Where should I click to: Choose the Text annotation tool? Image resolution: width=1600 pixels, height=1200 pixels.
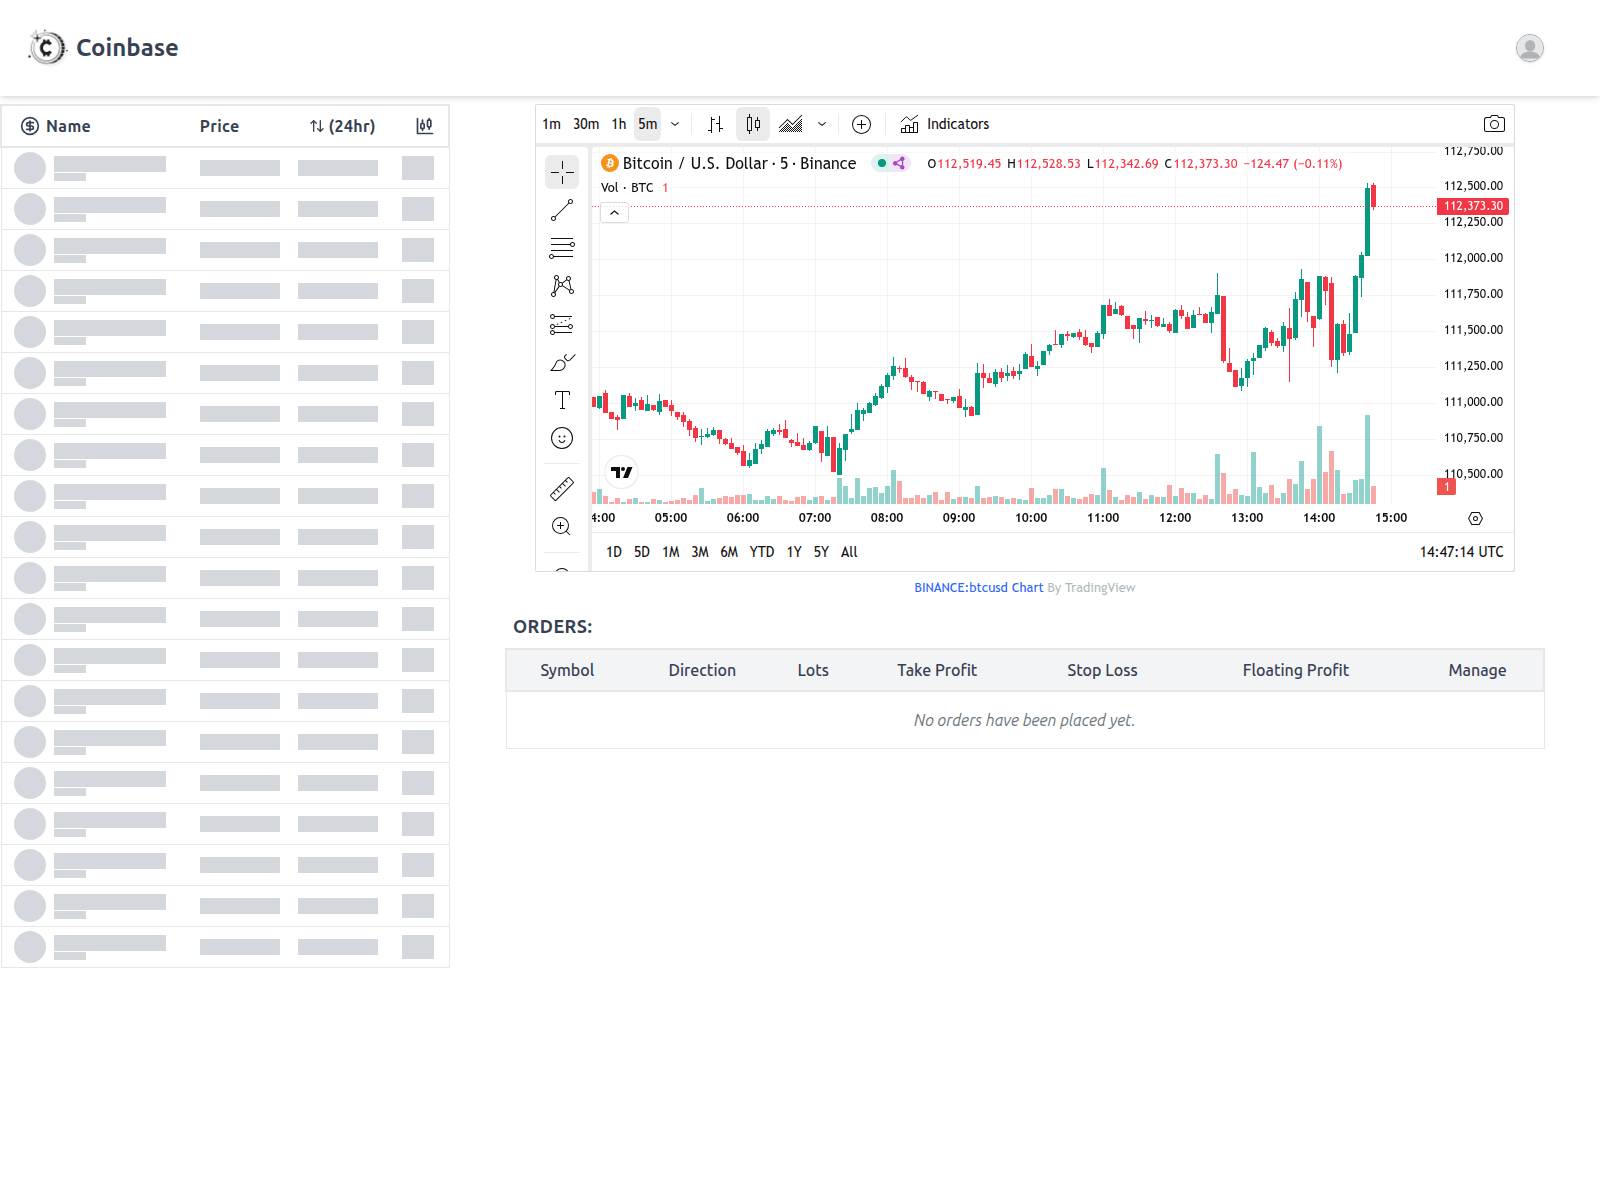562,400
